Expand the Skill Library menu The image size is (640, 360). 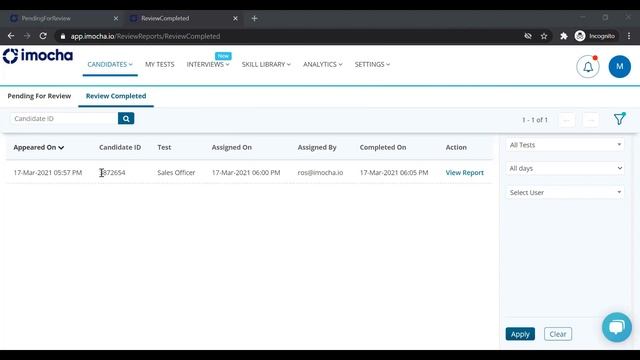point(266,64)
